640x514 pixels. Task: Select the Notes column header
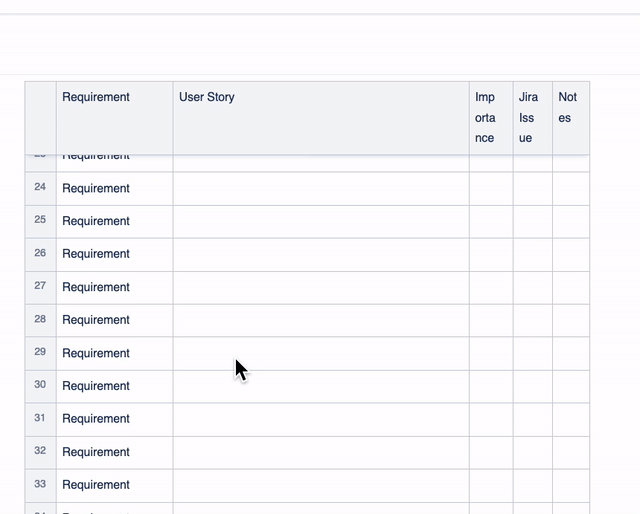pos(571,118)
